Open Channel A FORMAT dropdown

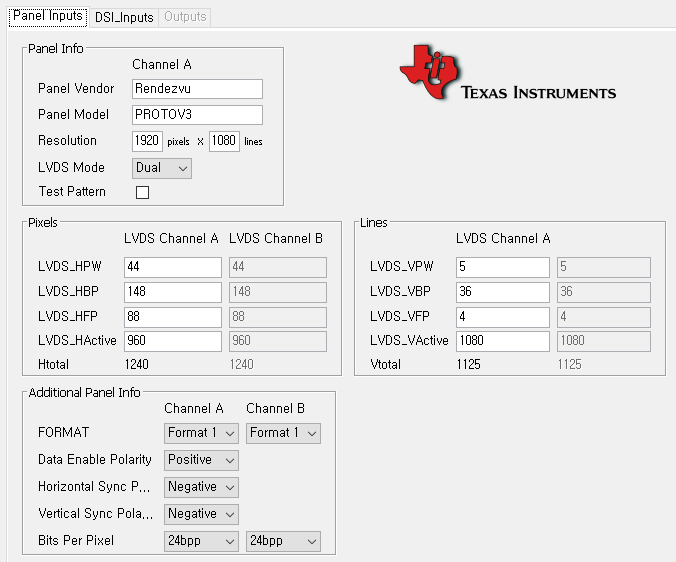[201, 433]
